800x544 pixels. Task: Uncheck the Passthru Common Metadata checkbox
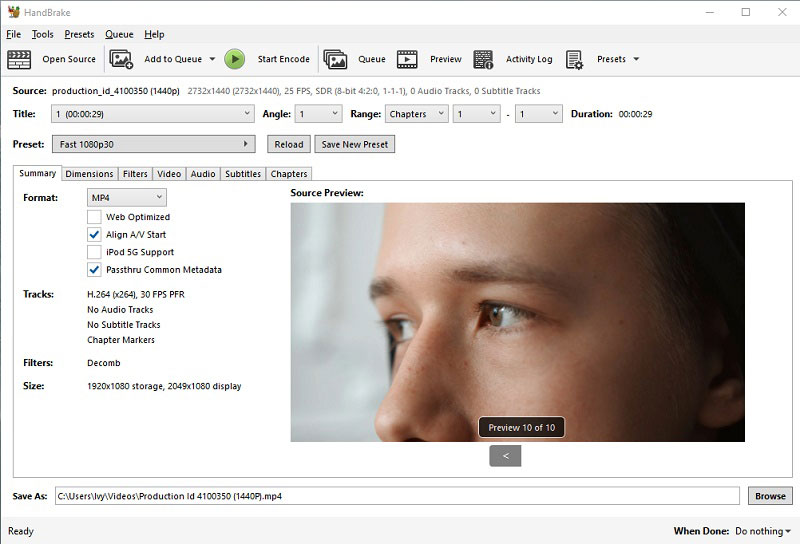coord(94,269)
